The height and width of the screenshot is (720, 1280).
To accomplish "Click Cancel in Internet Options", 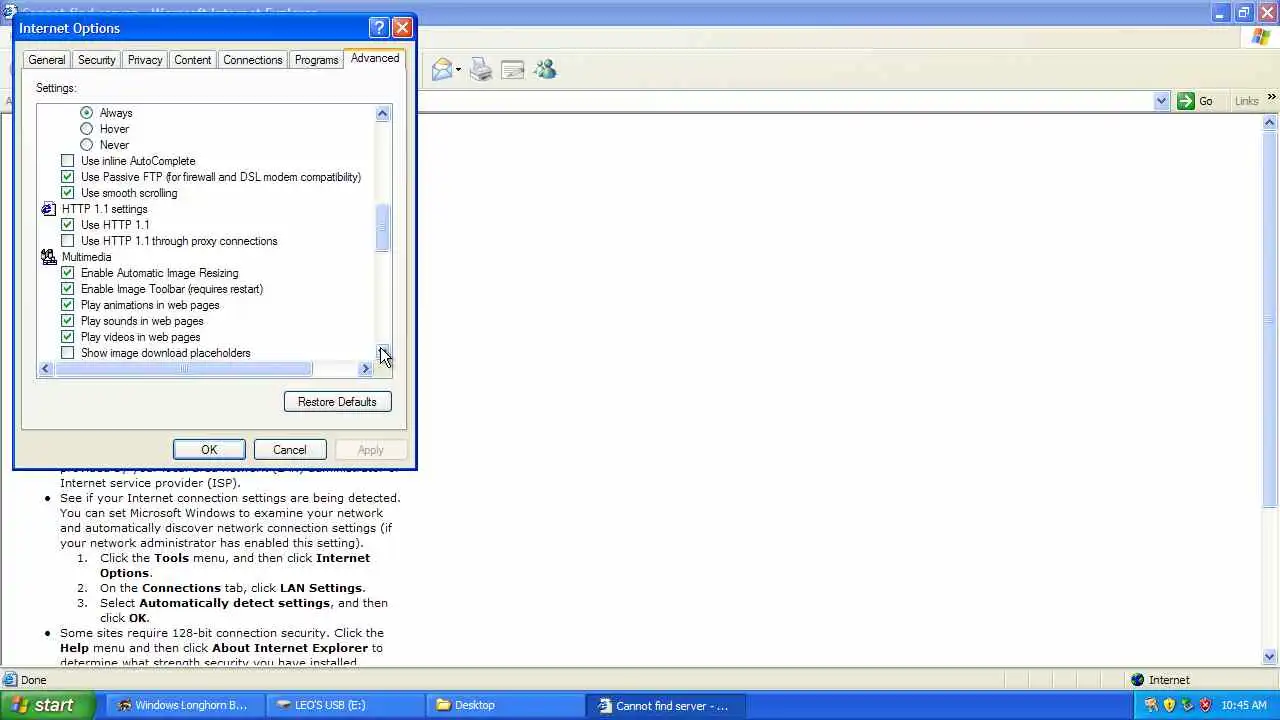I will click(290, 450).
